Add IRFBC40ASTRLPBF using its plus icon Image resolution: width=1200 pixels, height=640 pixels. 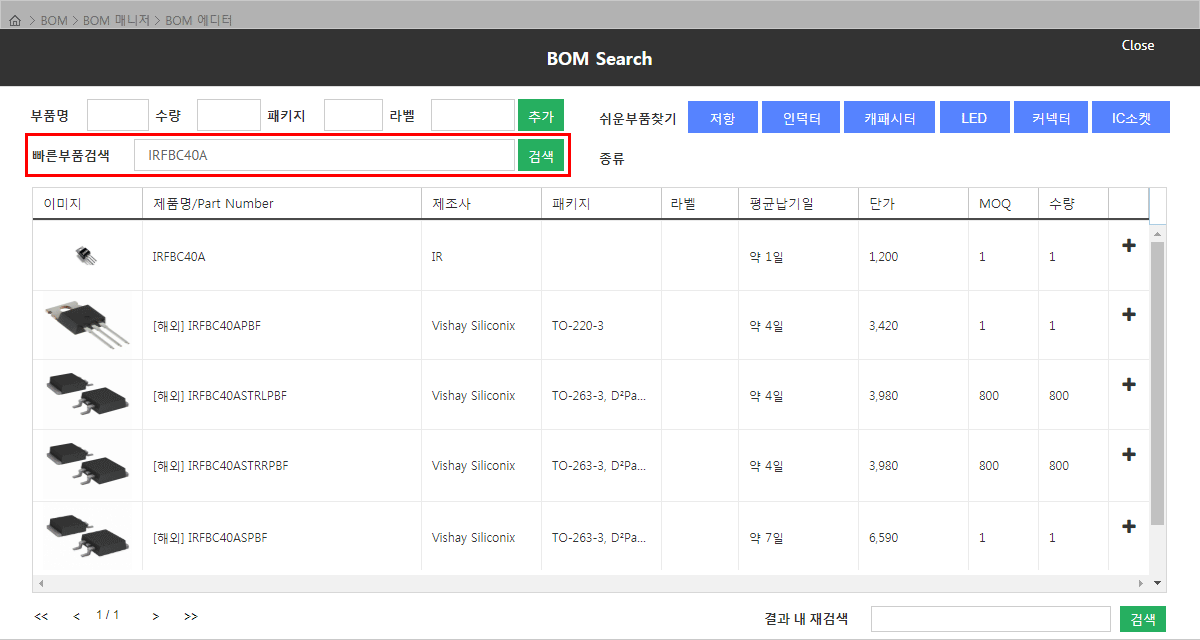[1129, 385]
